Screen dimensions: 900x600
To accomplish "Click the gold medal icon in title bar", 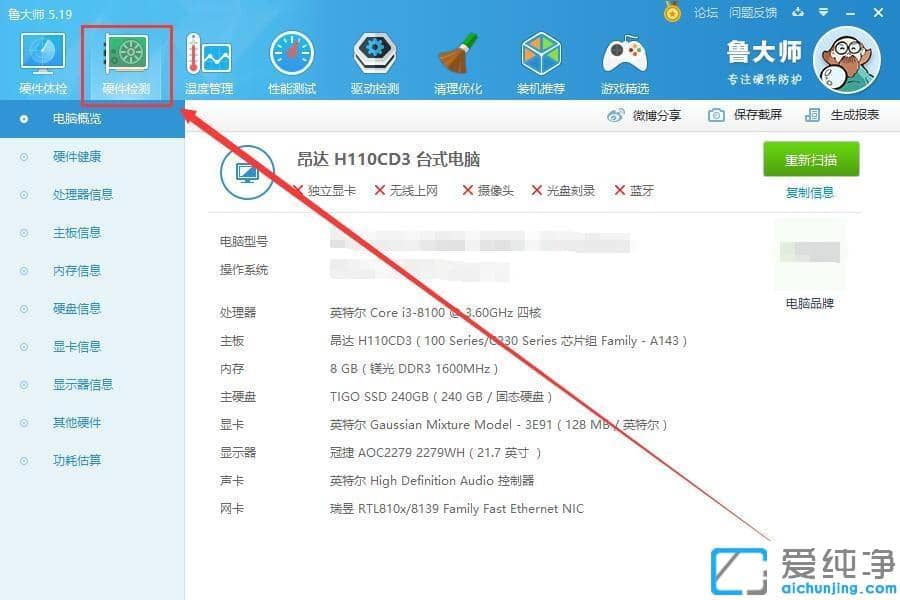I will 672,12.
